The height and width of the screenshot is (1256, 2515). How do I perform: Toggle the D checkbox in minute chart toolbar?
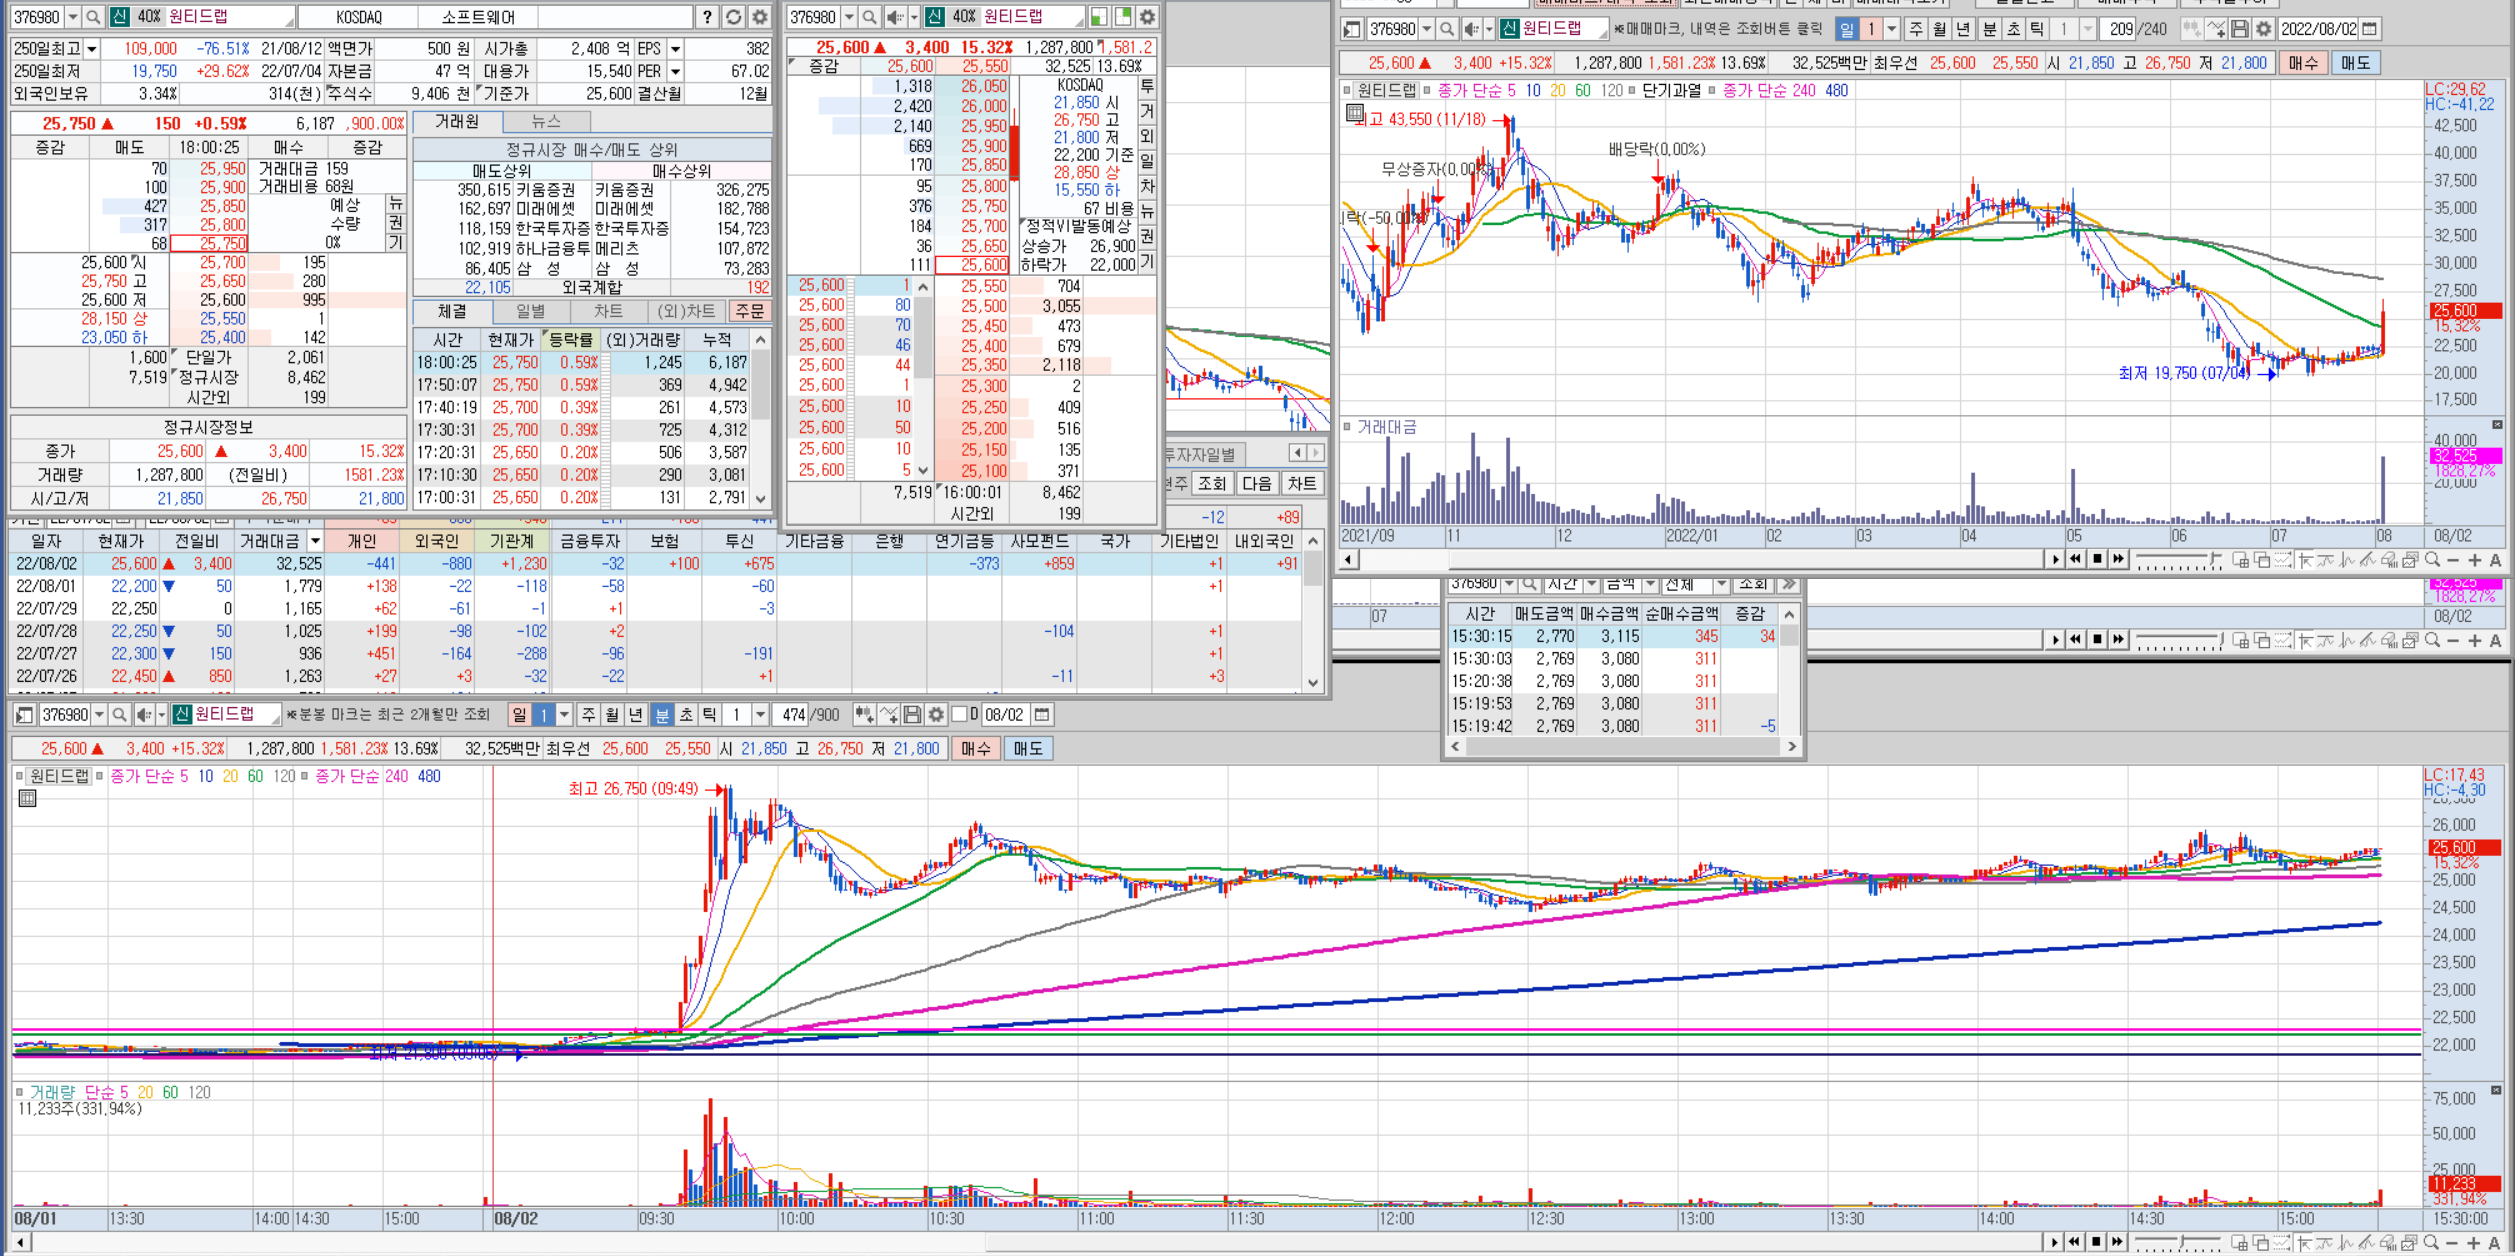(x=960, y=715)
